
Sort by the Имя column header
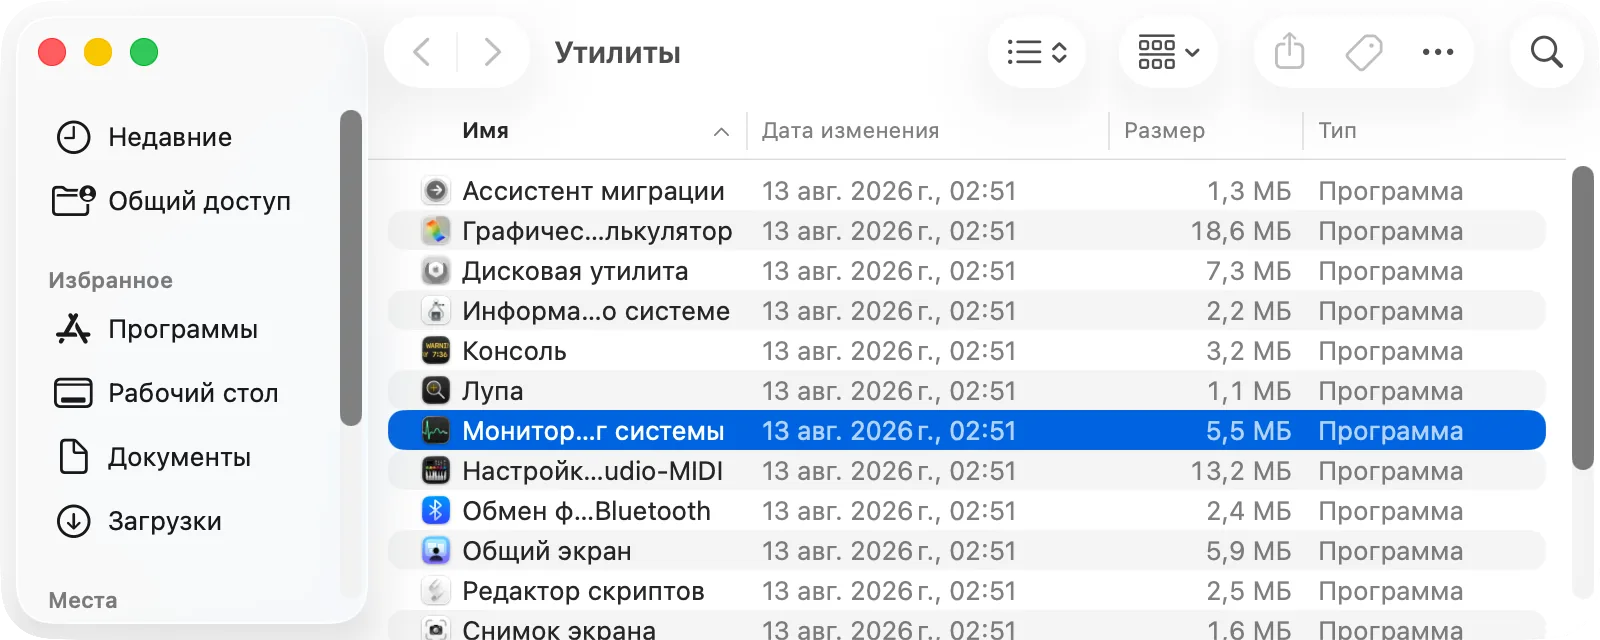point(485,131)
